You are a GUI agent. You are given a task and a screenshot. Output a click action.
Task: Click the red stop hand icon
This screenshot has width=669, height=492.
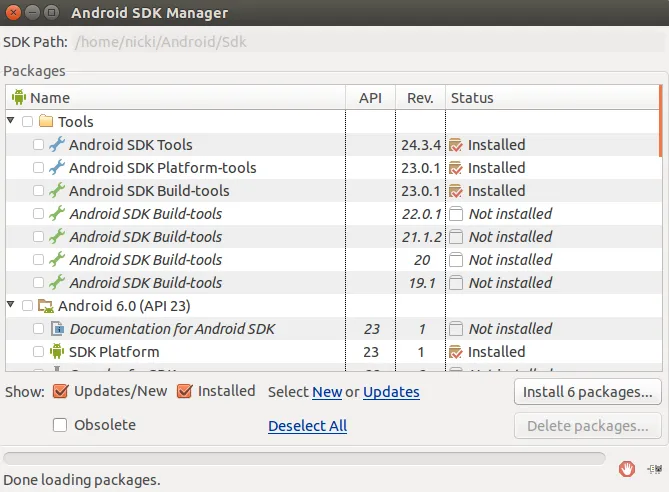pos(627,468)
